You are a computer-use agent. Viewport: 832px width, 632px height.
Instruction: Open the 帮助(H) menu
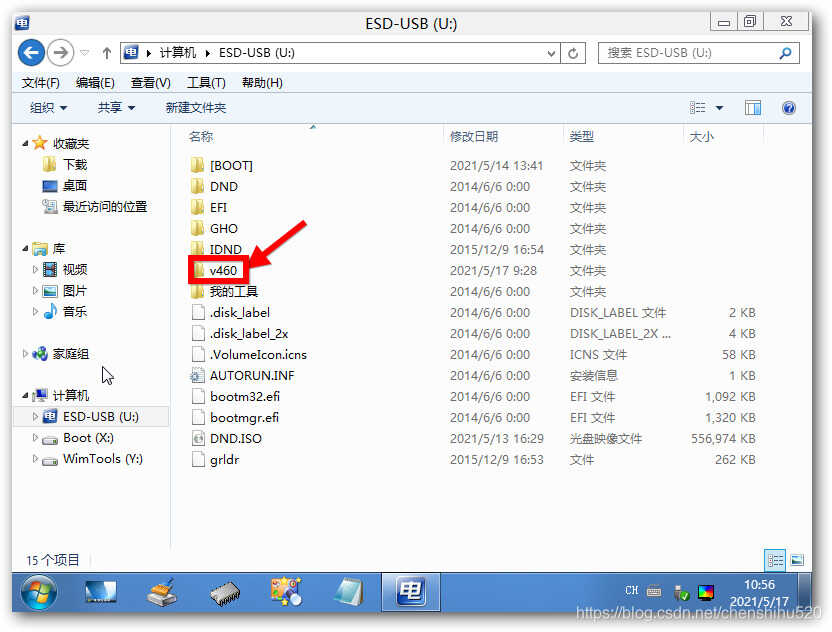point(262,83)
